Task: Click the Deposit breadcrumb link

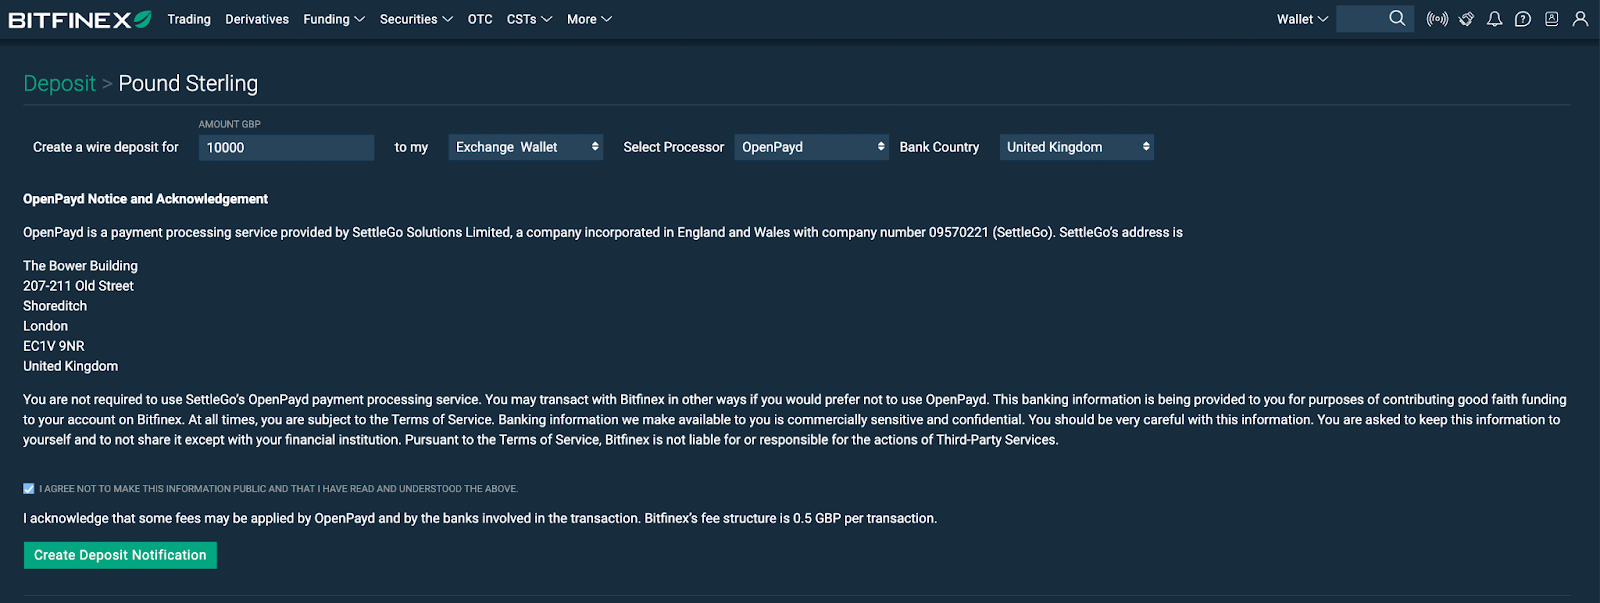Action: click(59, 83)
